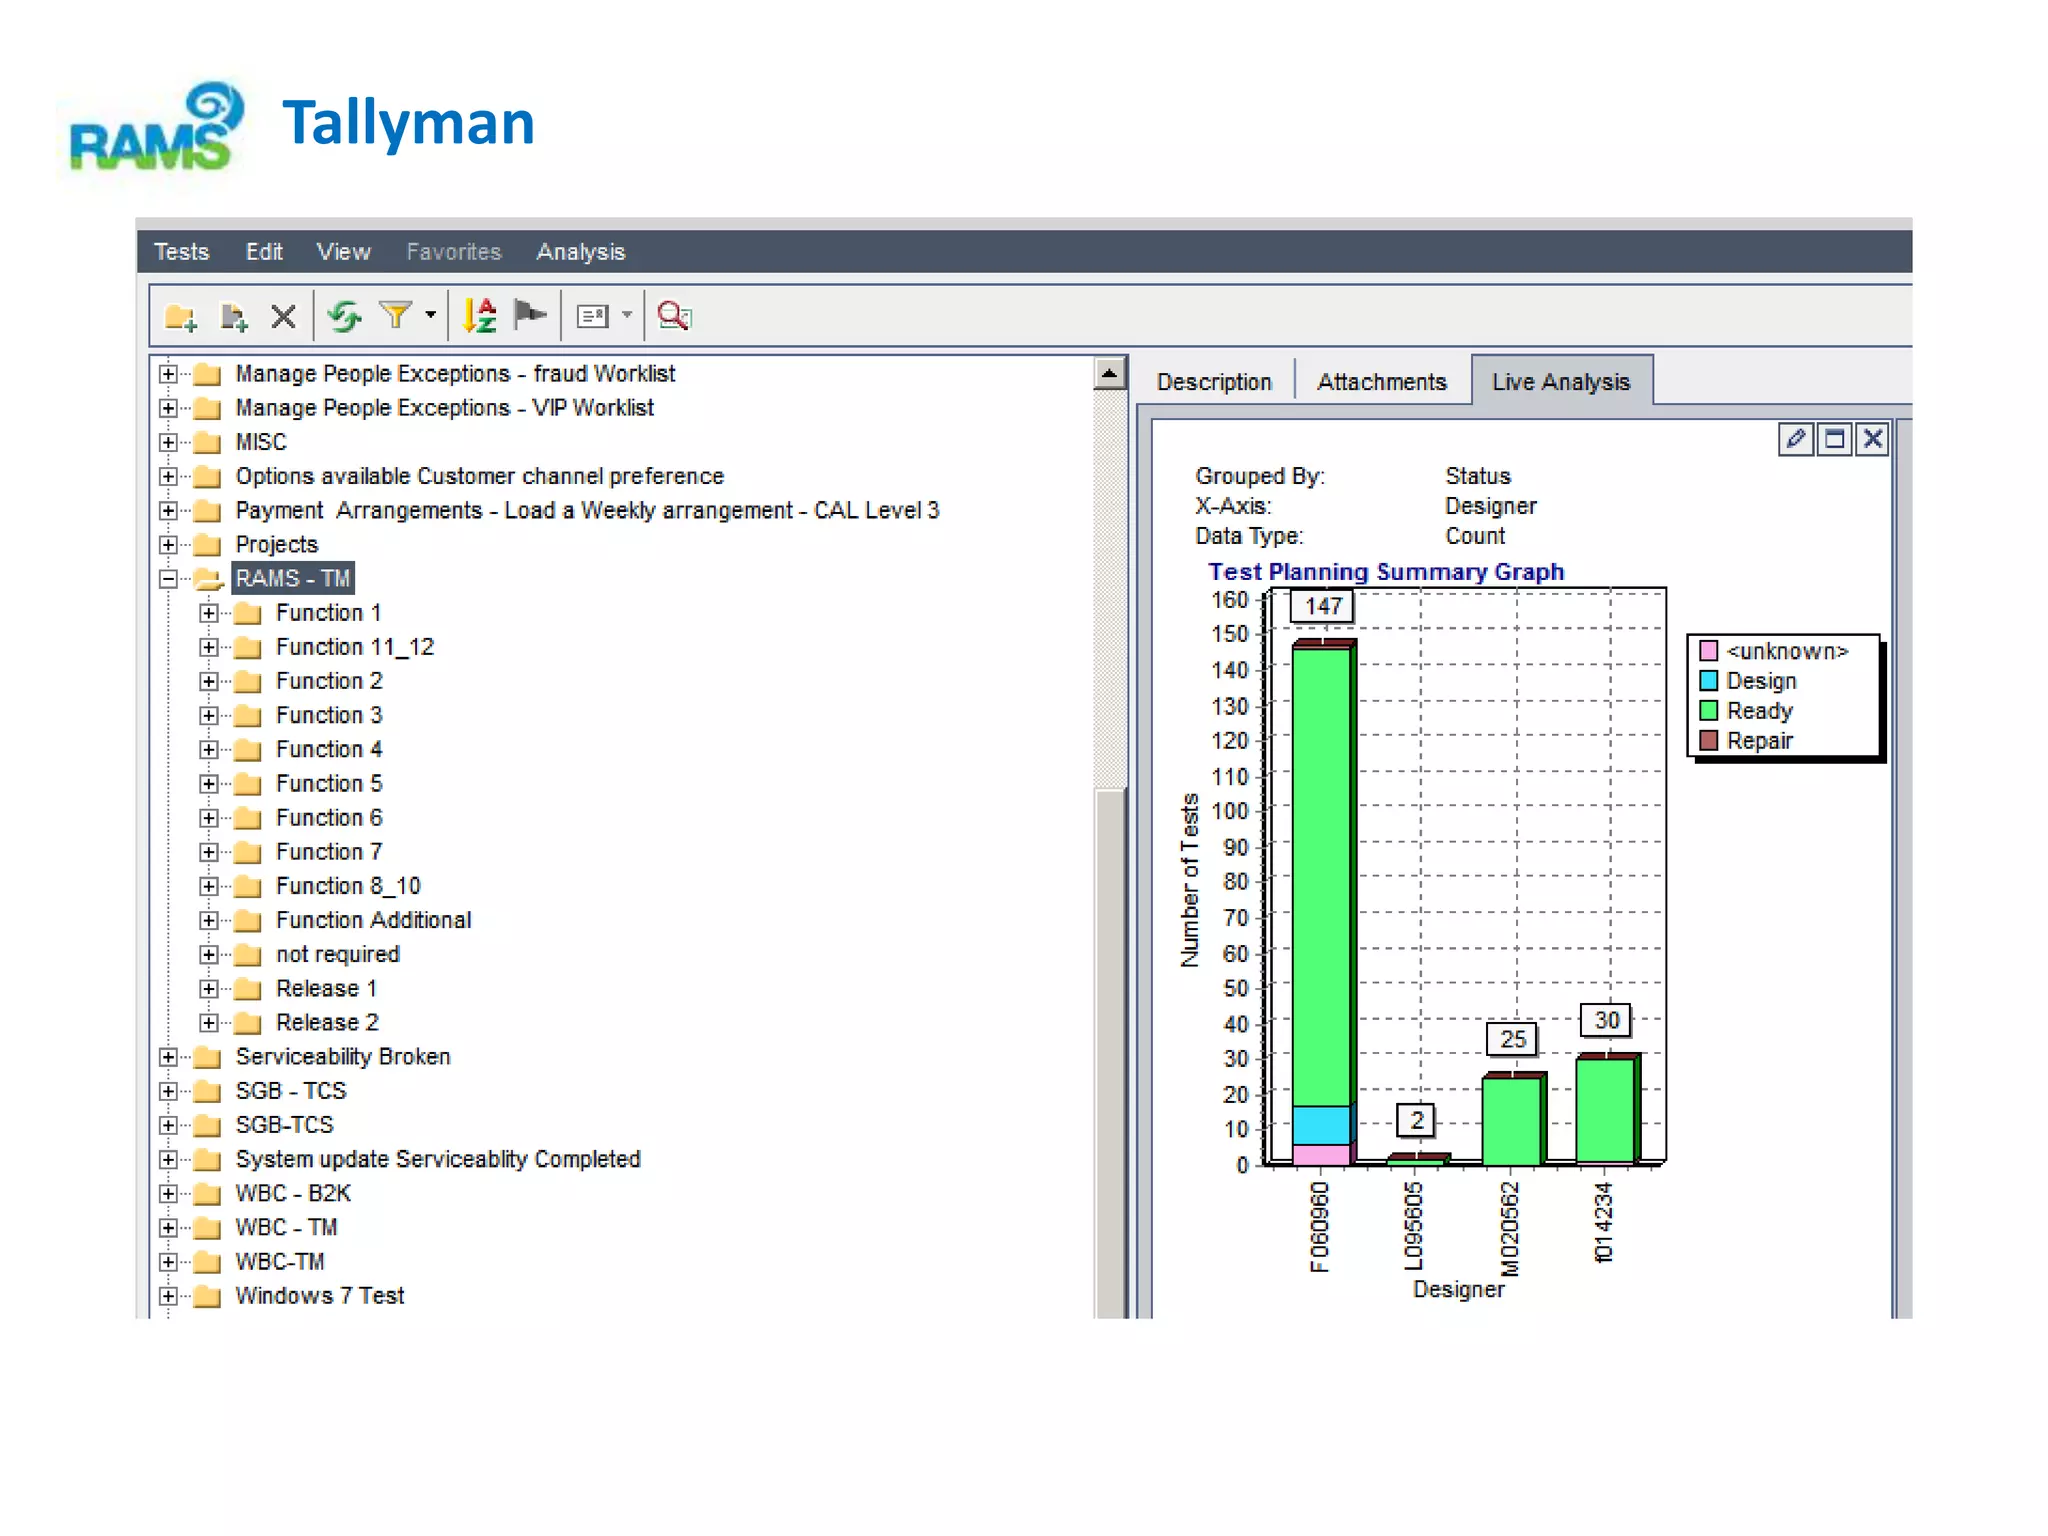Image resolution: width=2048 pixels, height=1536 pixels.
Task: Click the open folder icon for RAMS - TM
Action: coord(208,579)
